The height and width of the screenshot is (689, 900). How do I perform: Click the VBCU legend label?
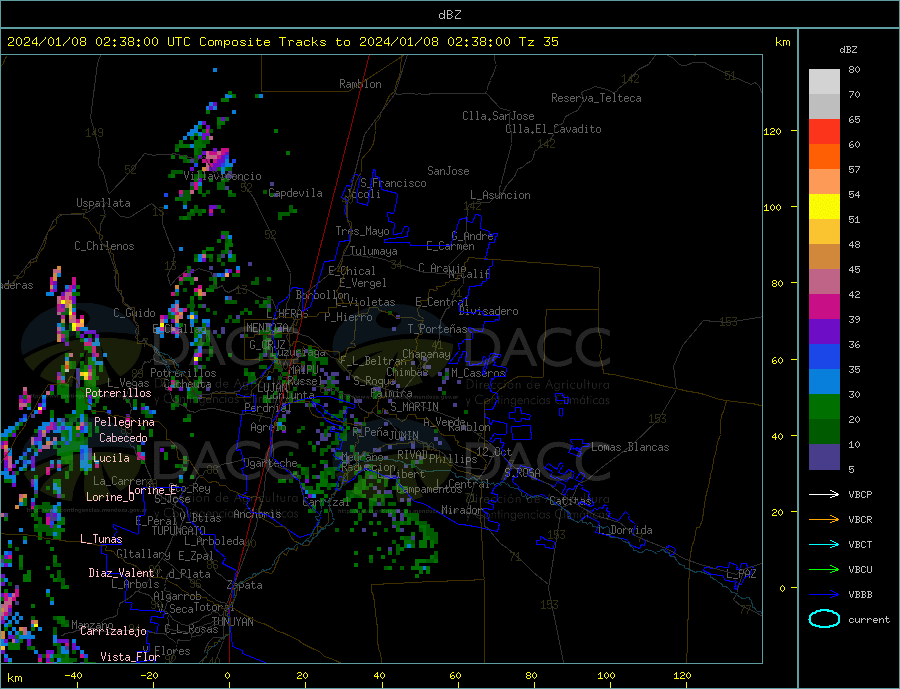(860, 570)
